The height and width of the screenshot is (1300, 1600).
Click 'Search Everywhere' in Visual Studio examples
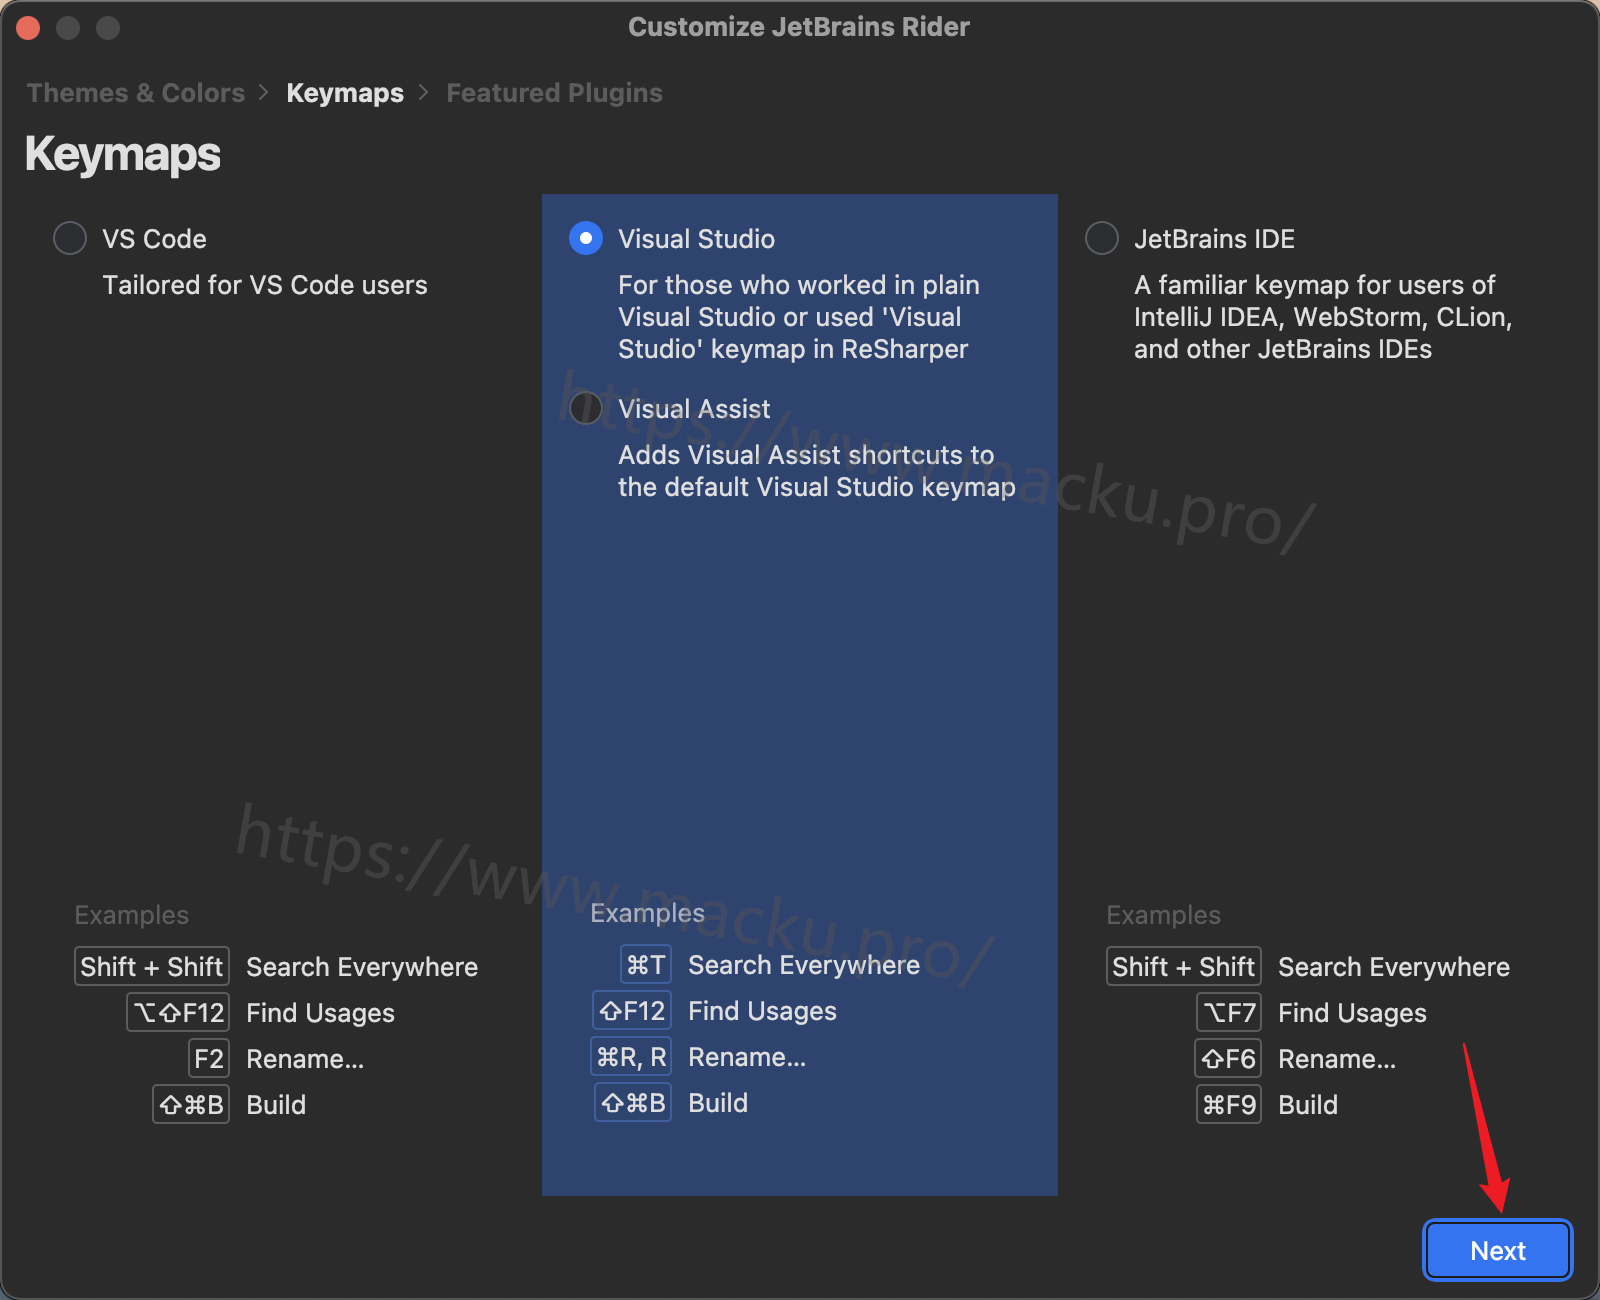point(804,965)
